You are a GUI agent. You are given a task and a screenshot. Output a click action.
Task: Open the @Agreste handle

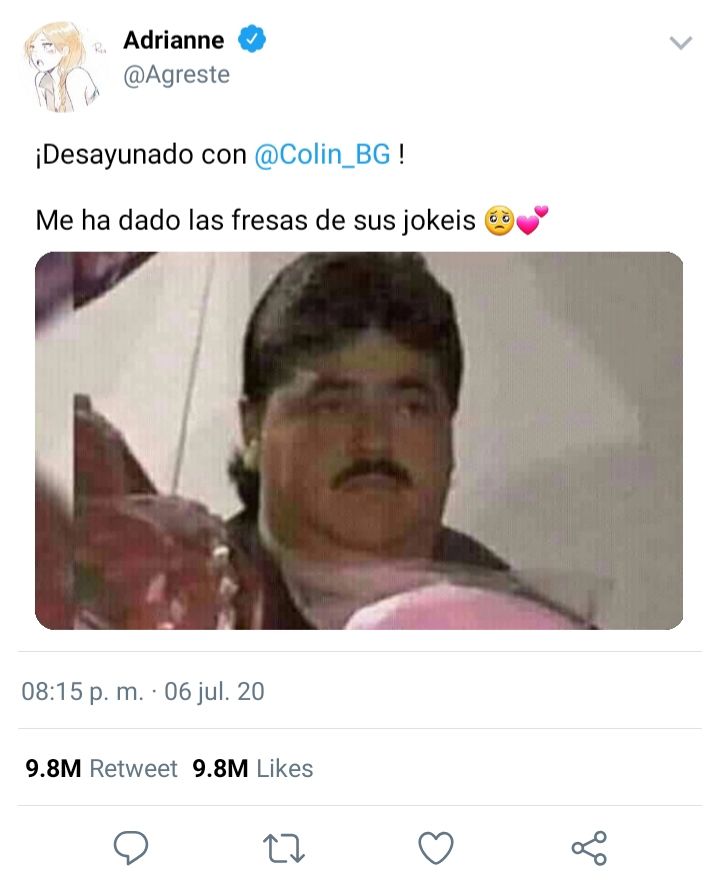pos(176,75)
